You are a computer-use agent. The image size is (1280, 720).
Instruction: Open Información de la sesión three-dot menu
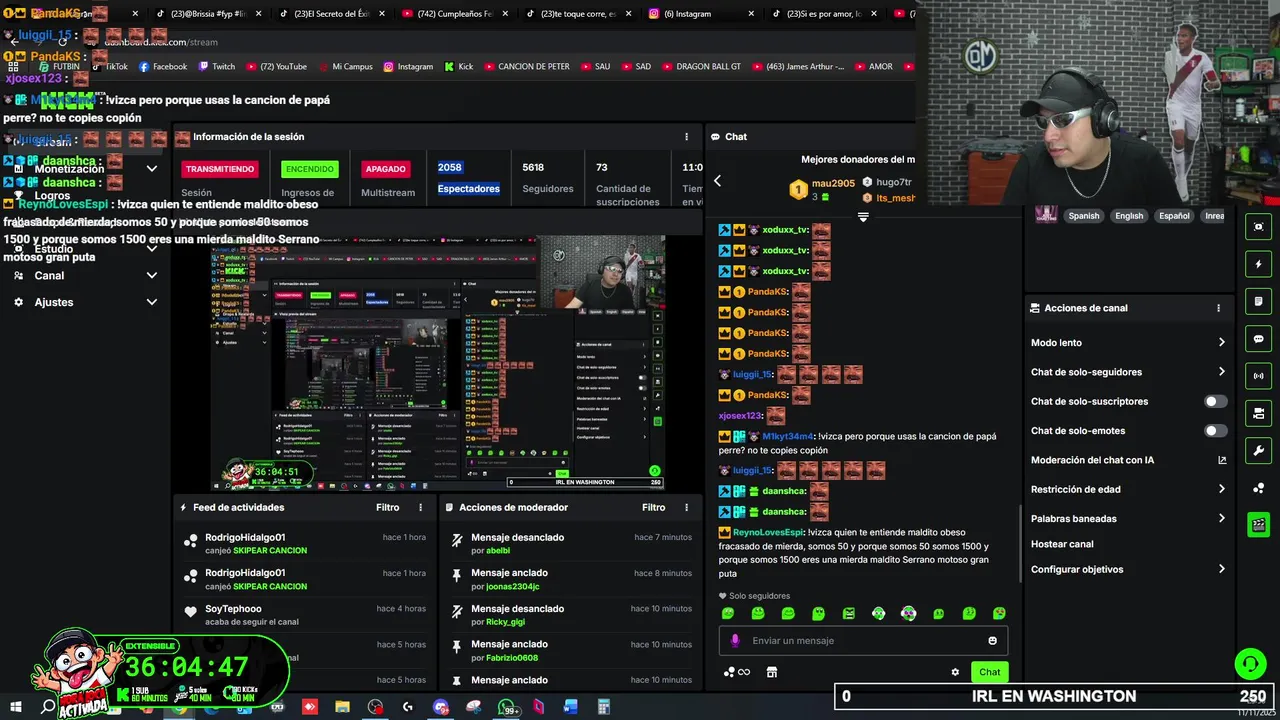(686, 137)
